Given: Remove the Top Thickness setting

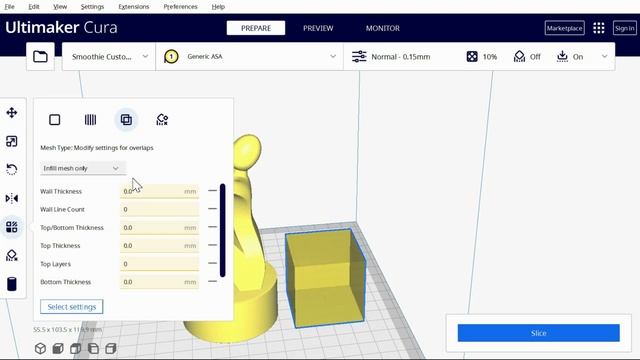Looking at the screenshot, I should click(212, 245).
